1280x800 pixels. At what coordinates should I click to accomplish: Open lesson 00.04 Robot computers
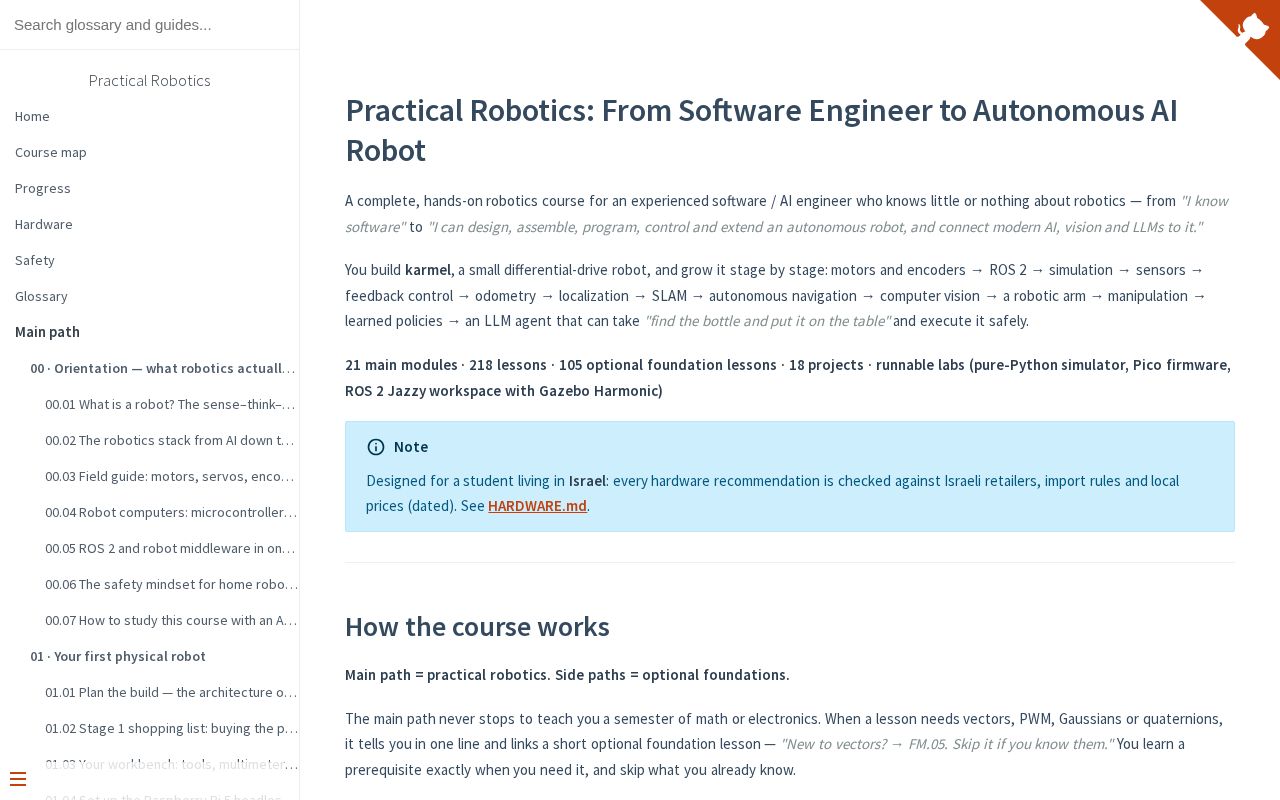171,512
